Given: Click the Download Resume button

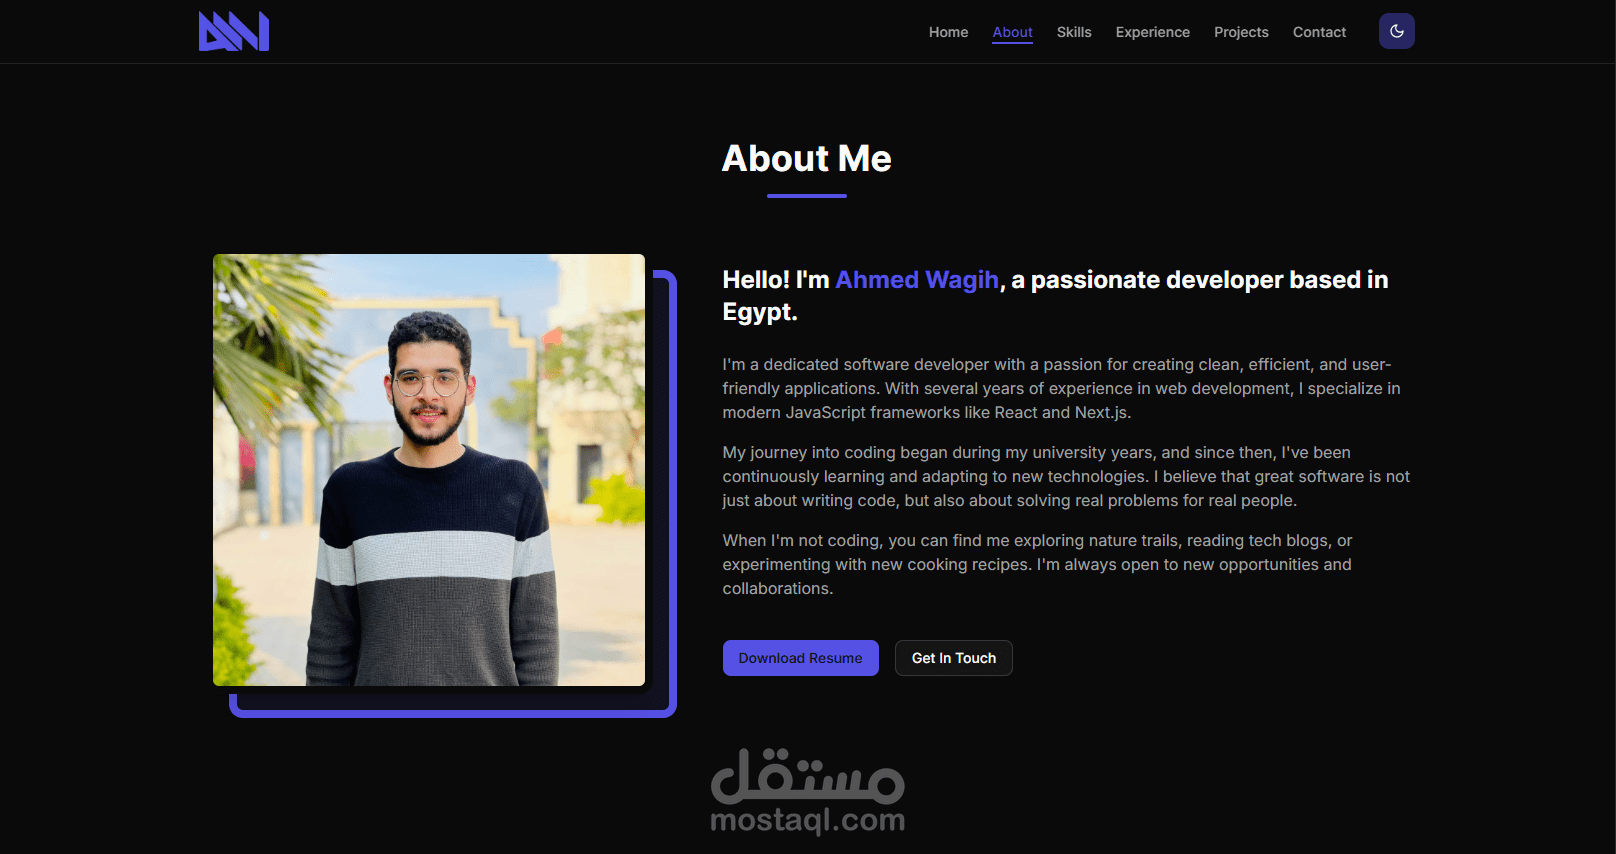Looking at the screenshot, I should pyautogui.click(x=801, y=658).
